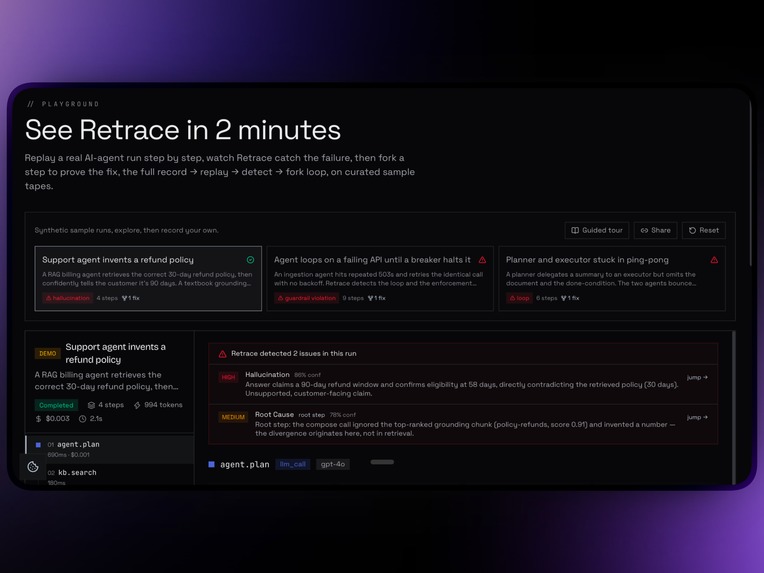
Task: Click the llm_call tag
Action: [x=293, y=464]
